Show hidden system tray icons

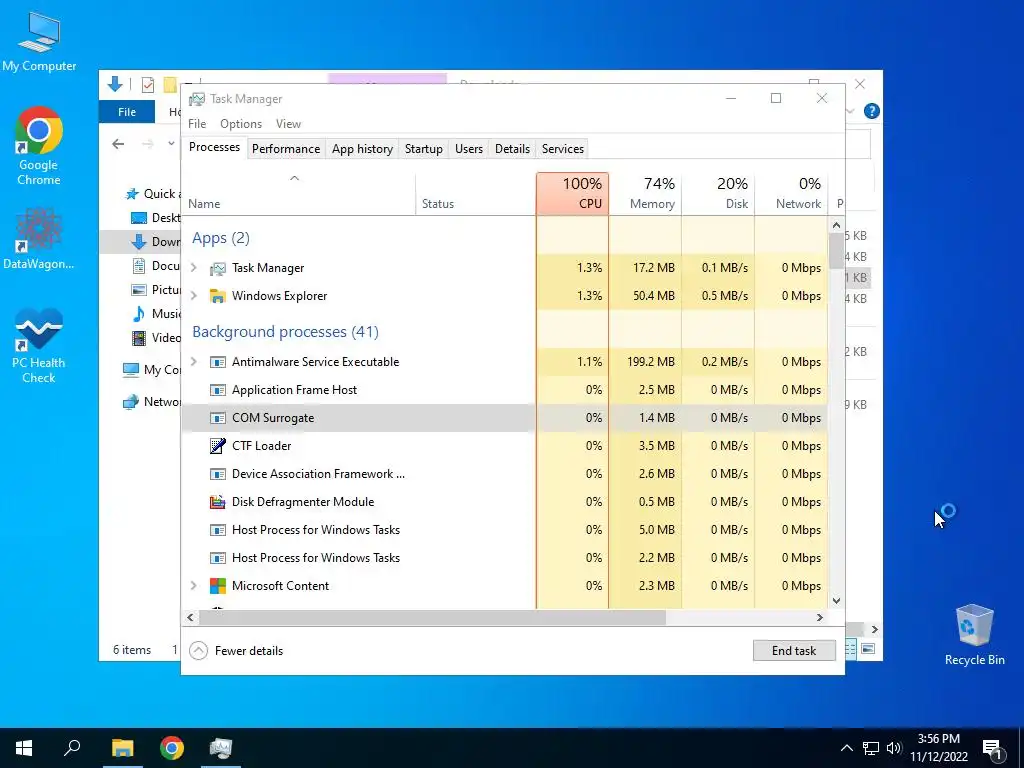[x=846, y=748]
